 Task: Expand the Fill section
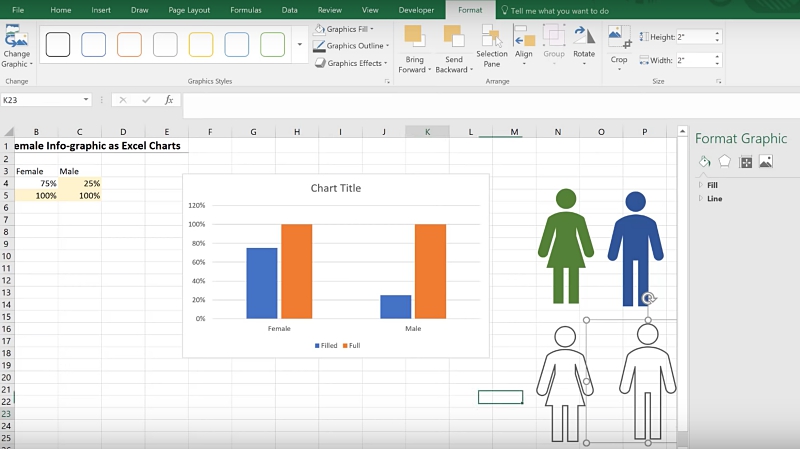[712, 185]
